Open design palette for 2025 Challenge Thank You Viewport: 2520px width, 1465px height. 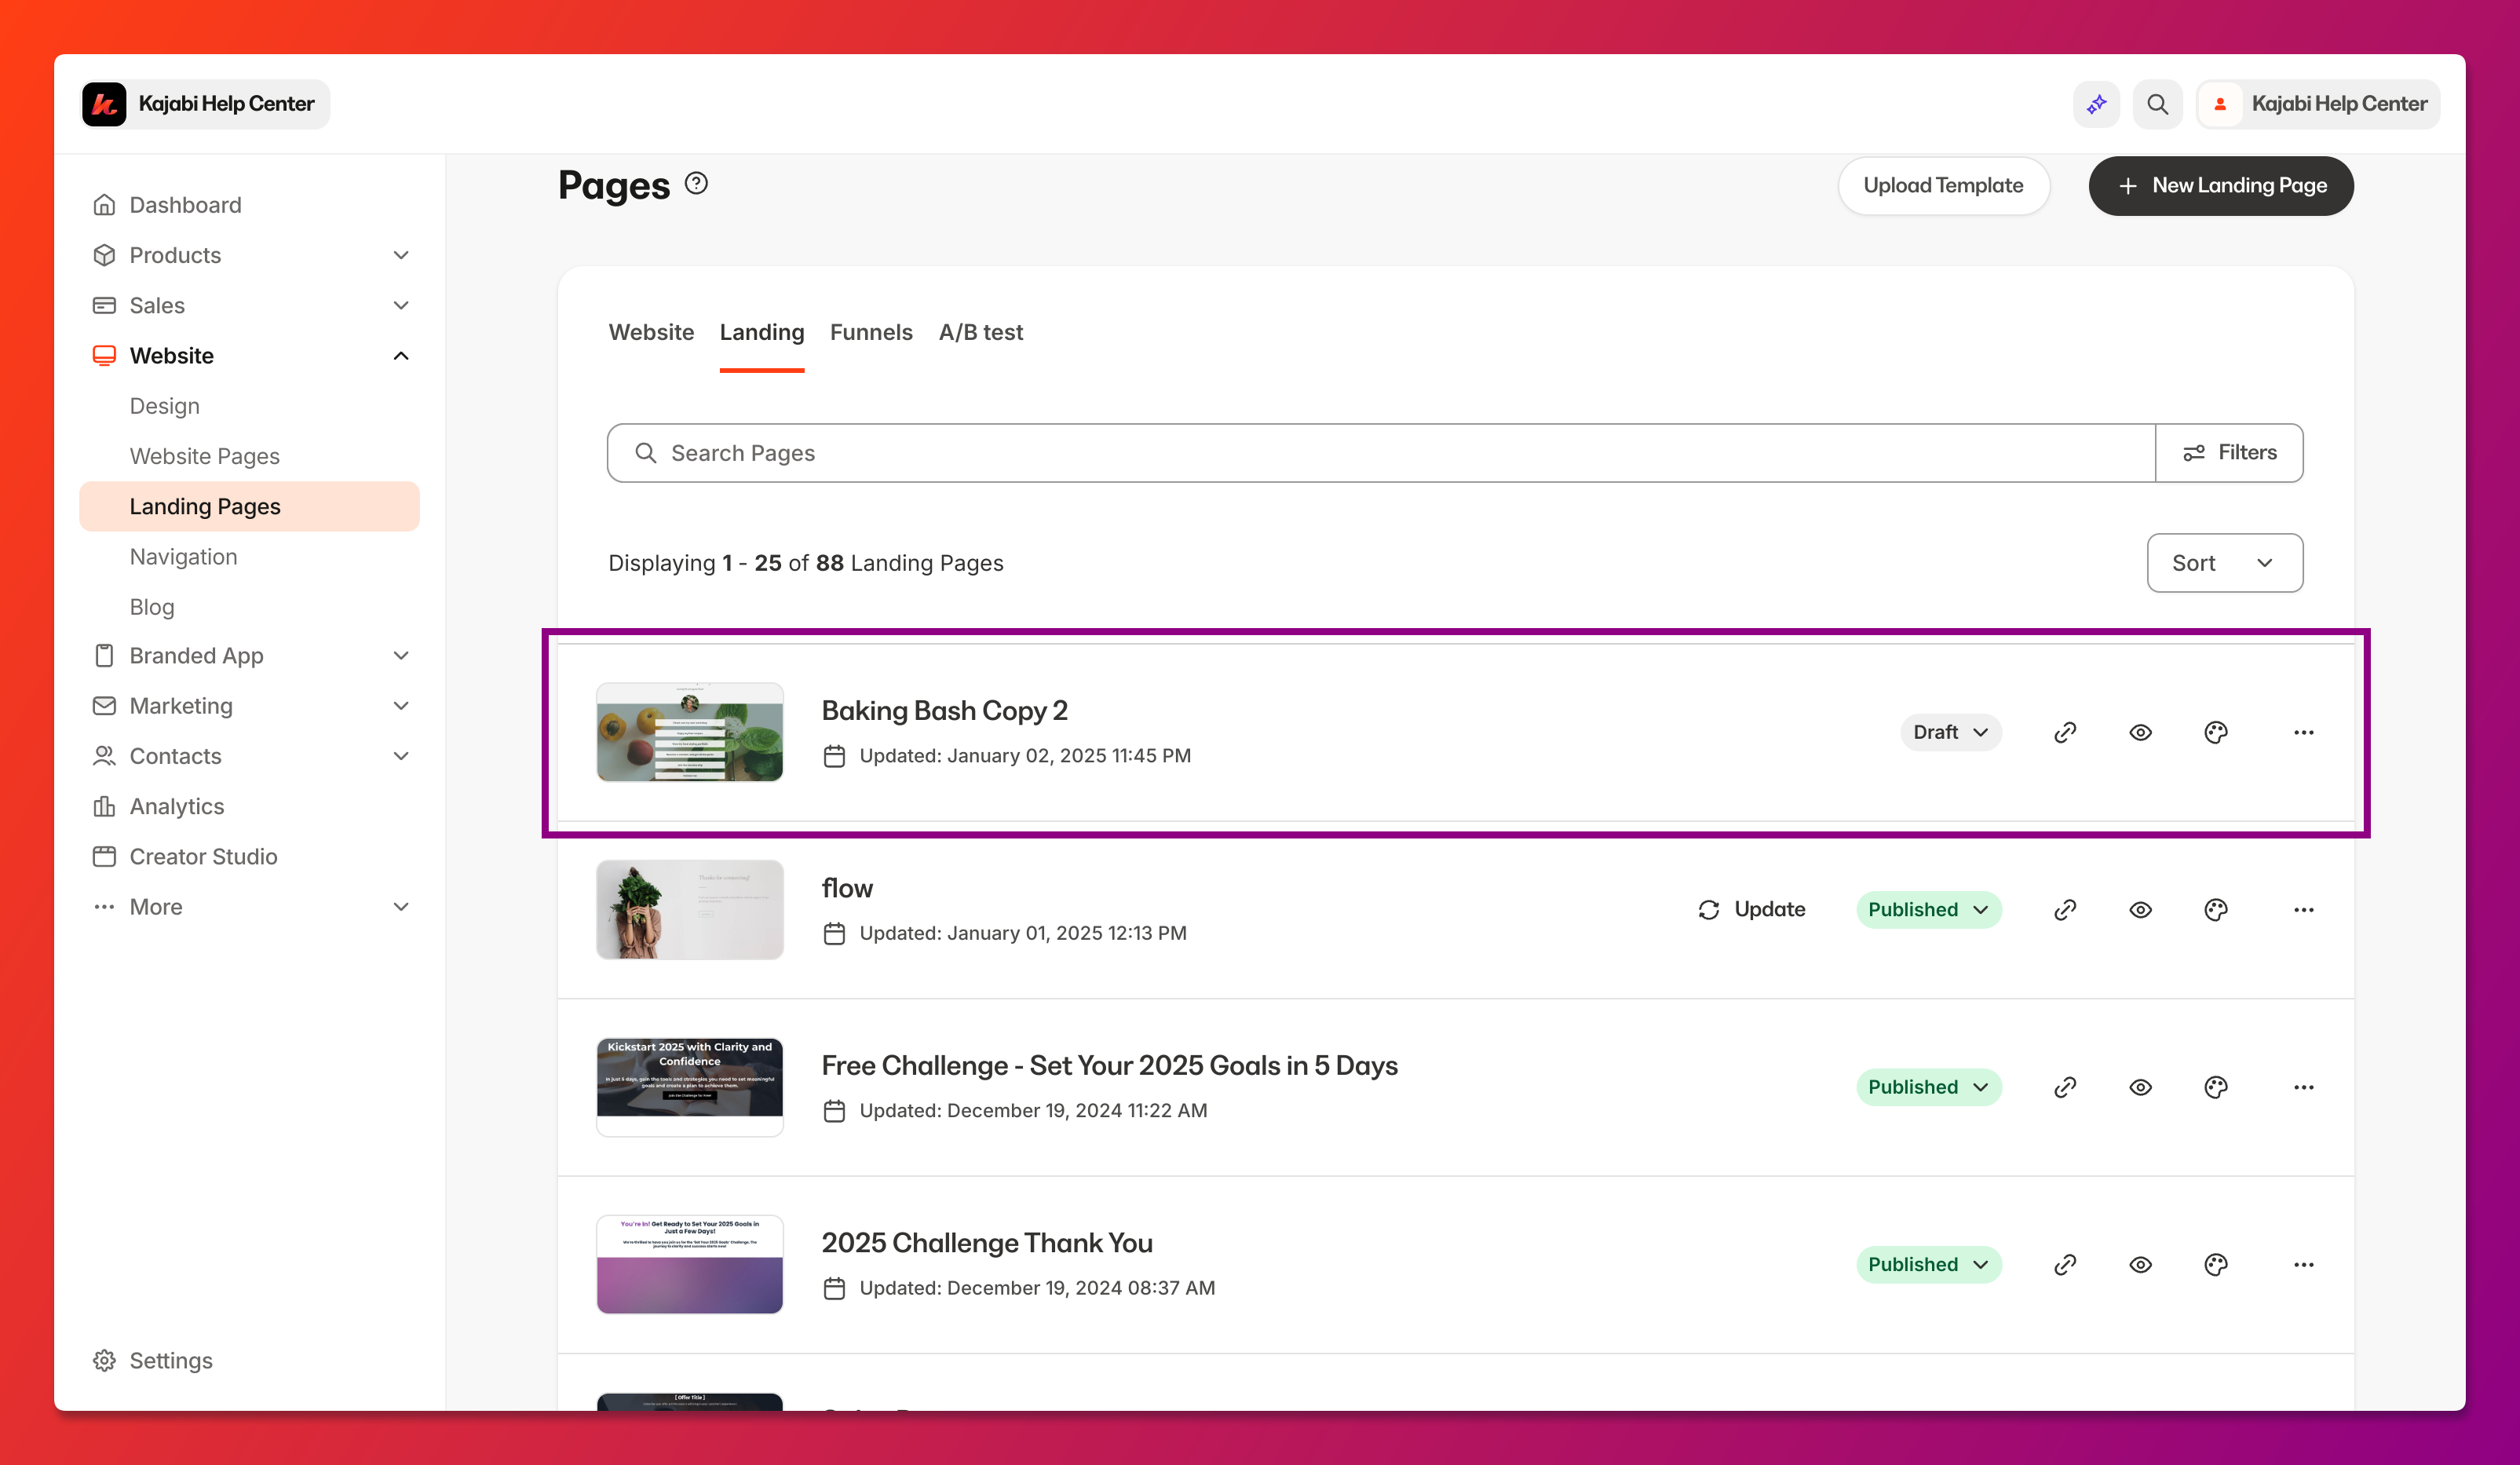coord(2216,1265)
